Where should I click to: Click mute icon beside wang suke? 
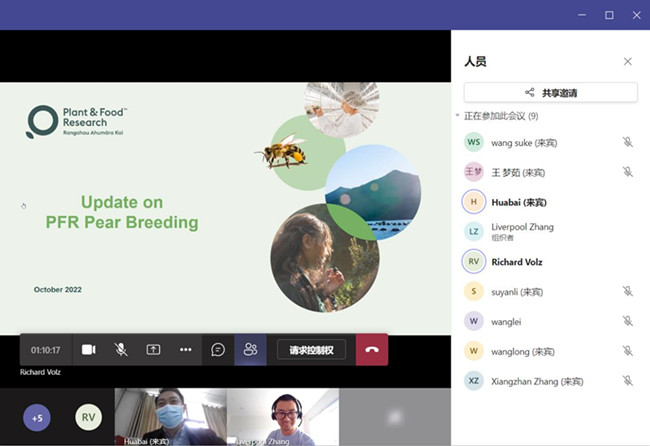point(628,142)
